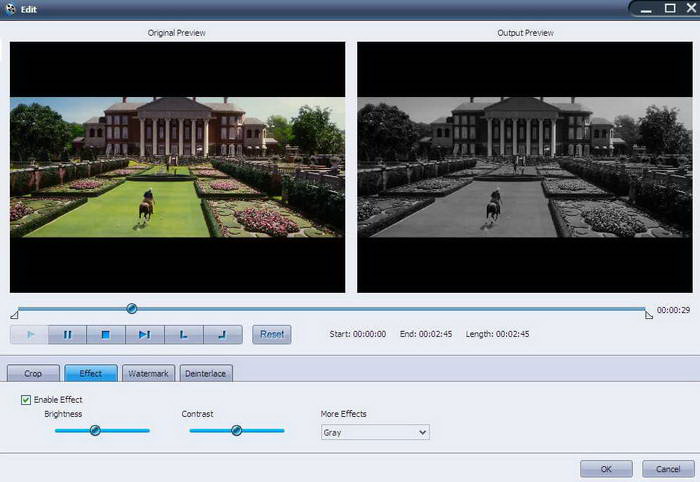Click the play button in playback controls
The image size is (700, 482).
(x=29, y=334)
